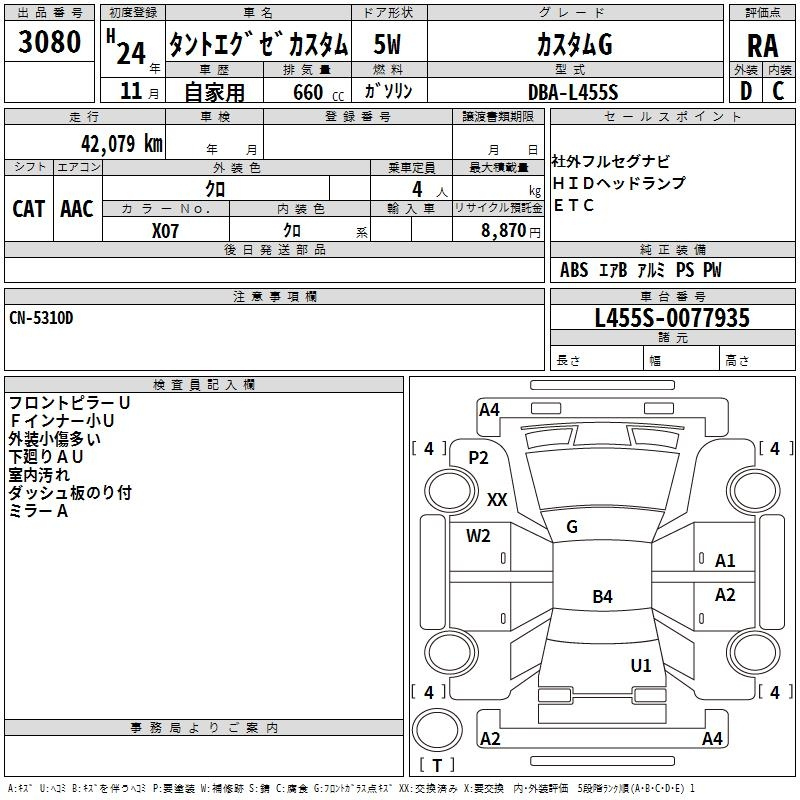
Task: Click the note CN-5310D
Action: [41, 318]
